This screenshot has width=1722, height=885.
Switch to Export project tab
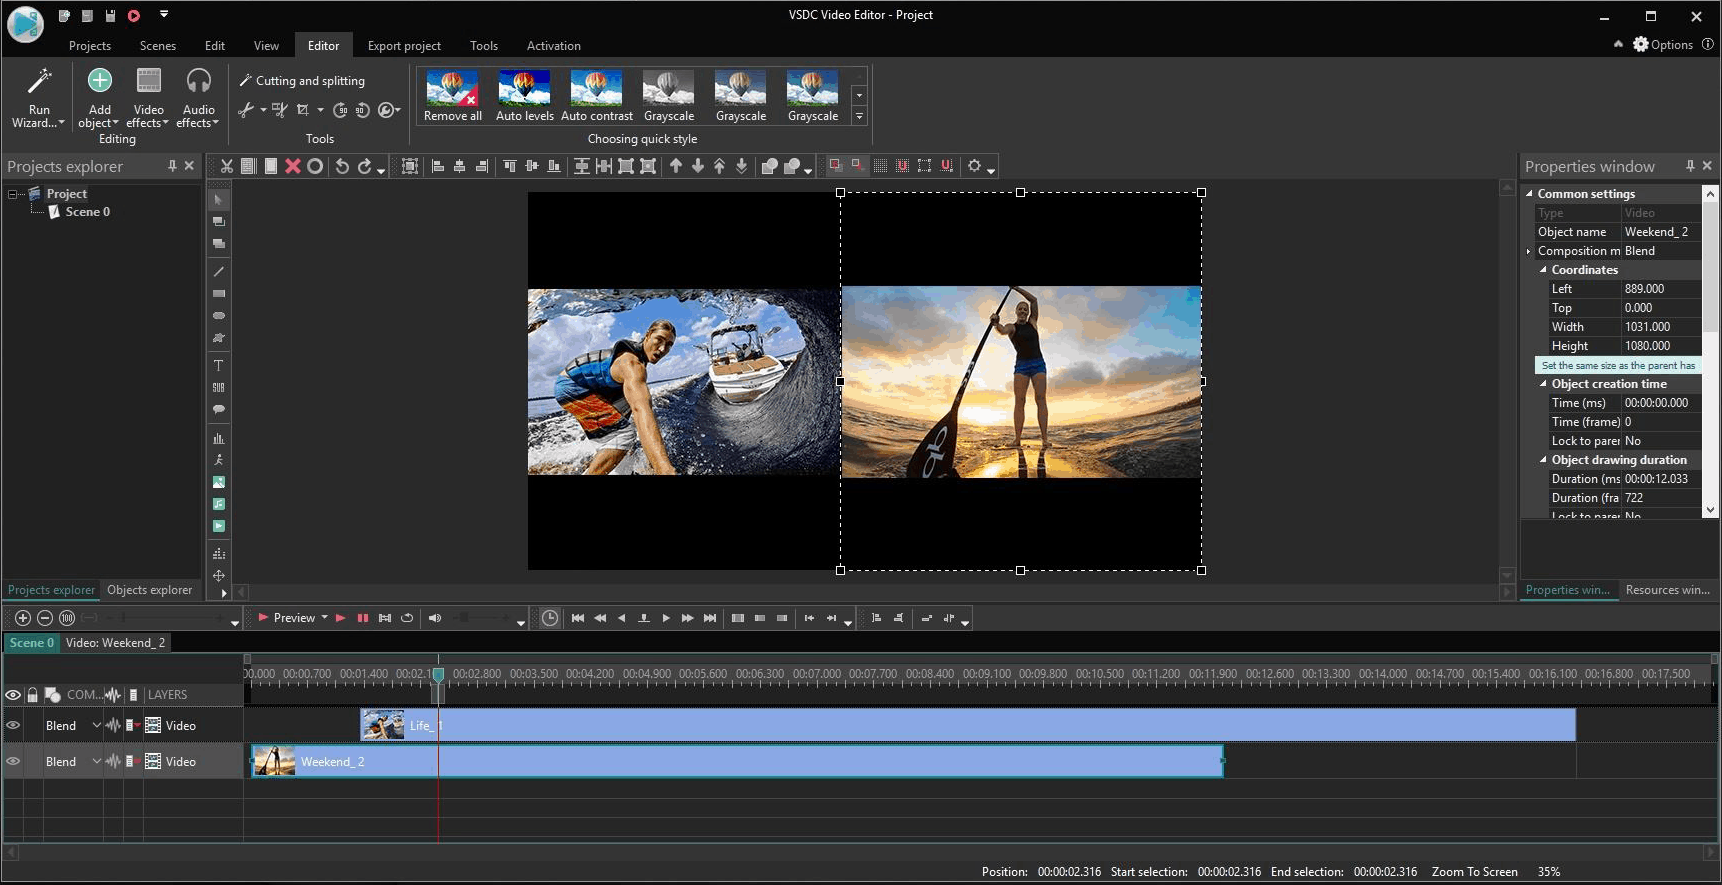(x=404, y=46)
